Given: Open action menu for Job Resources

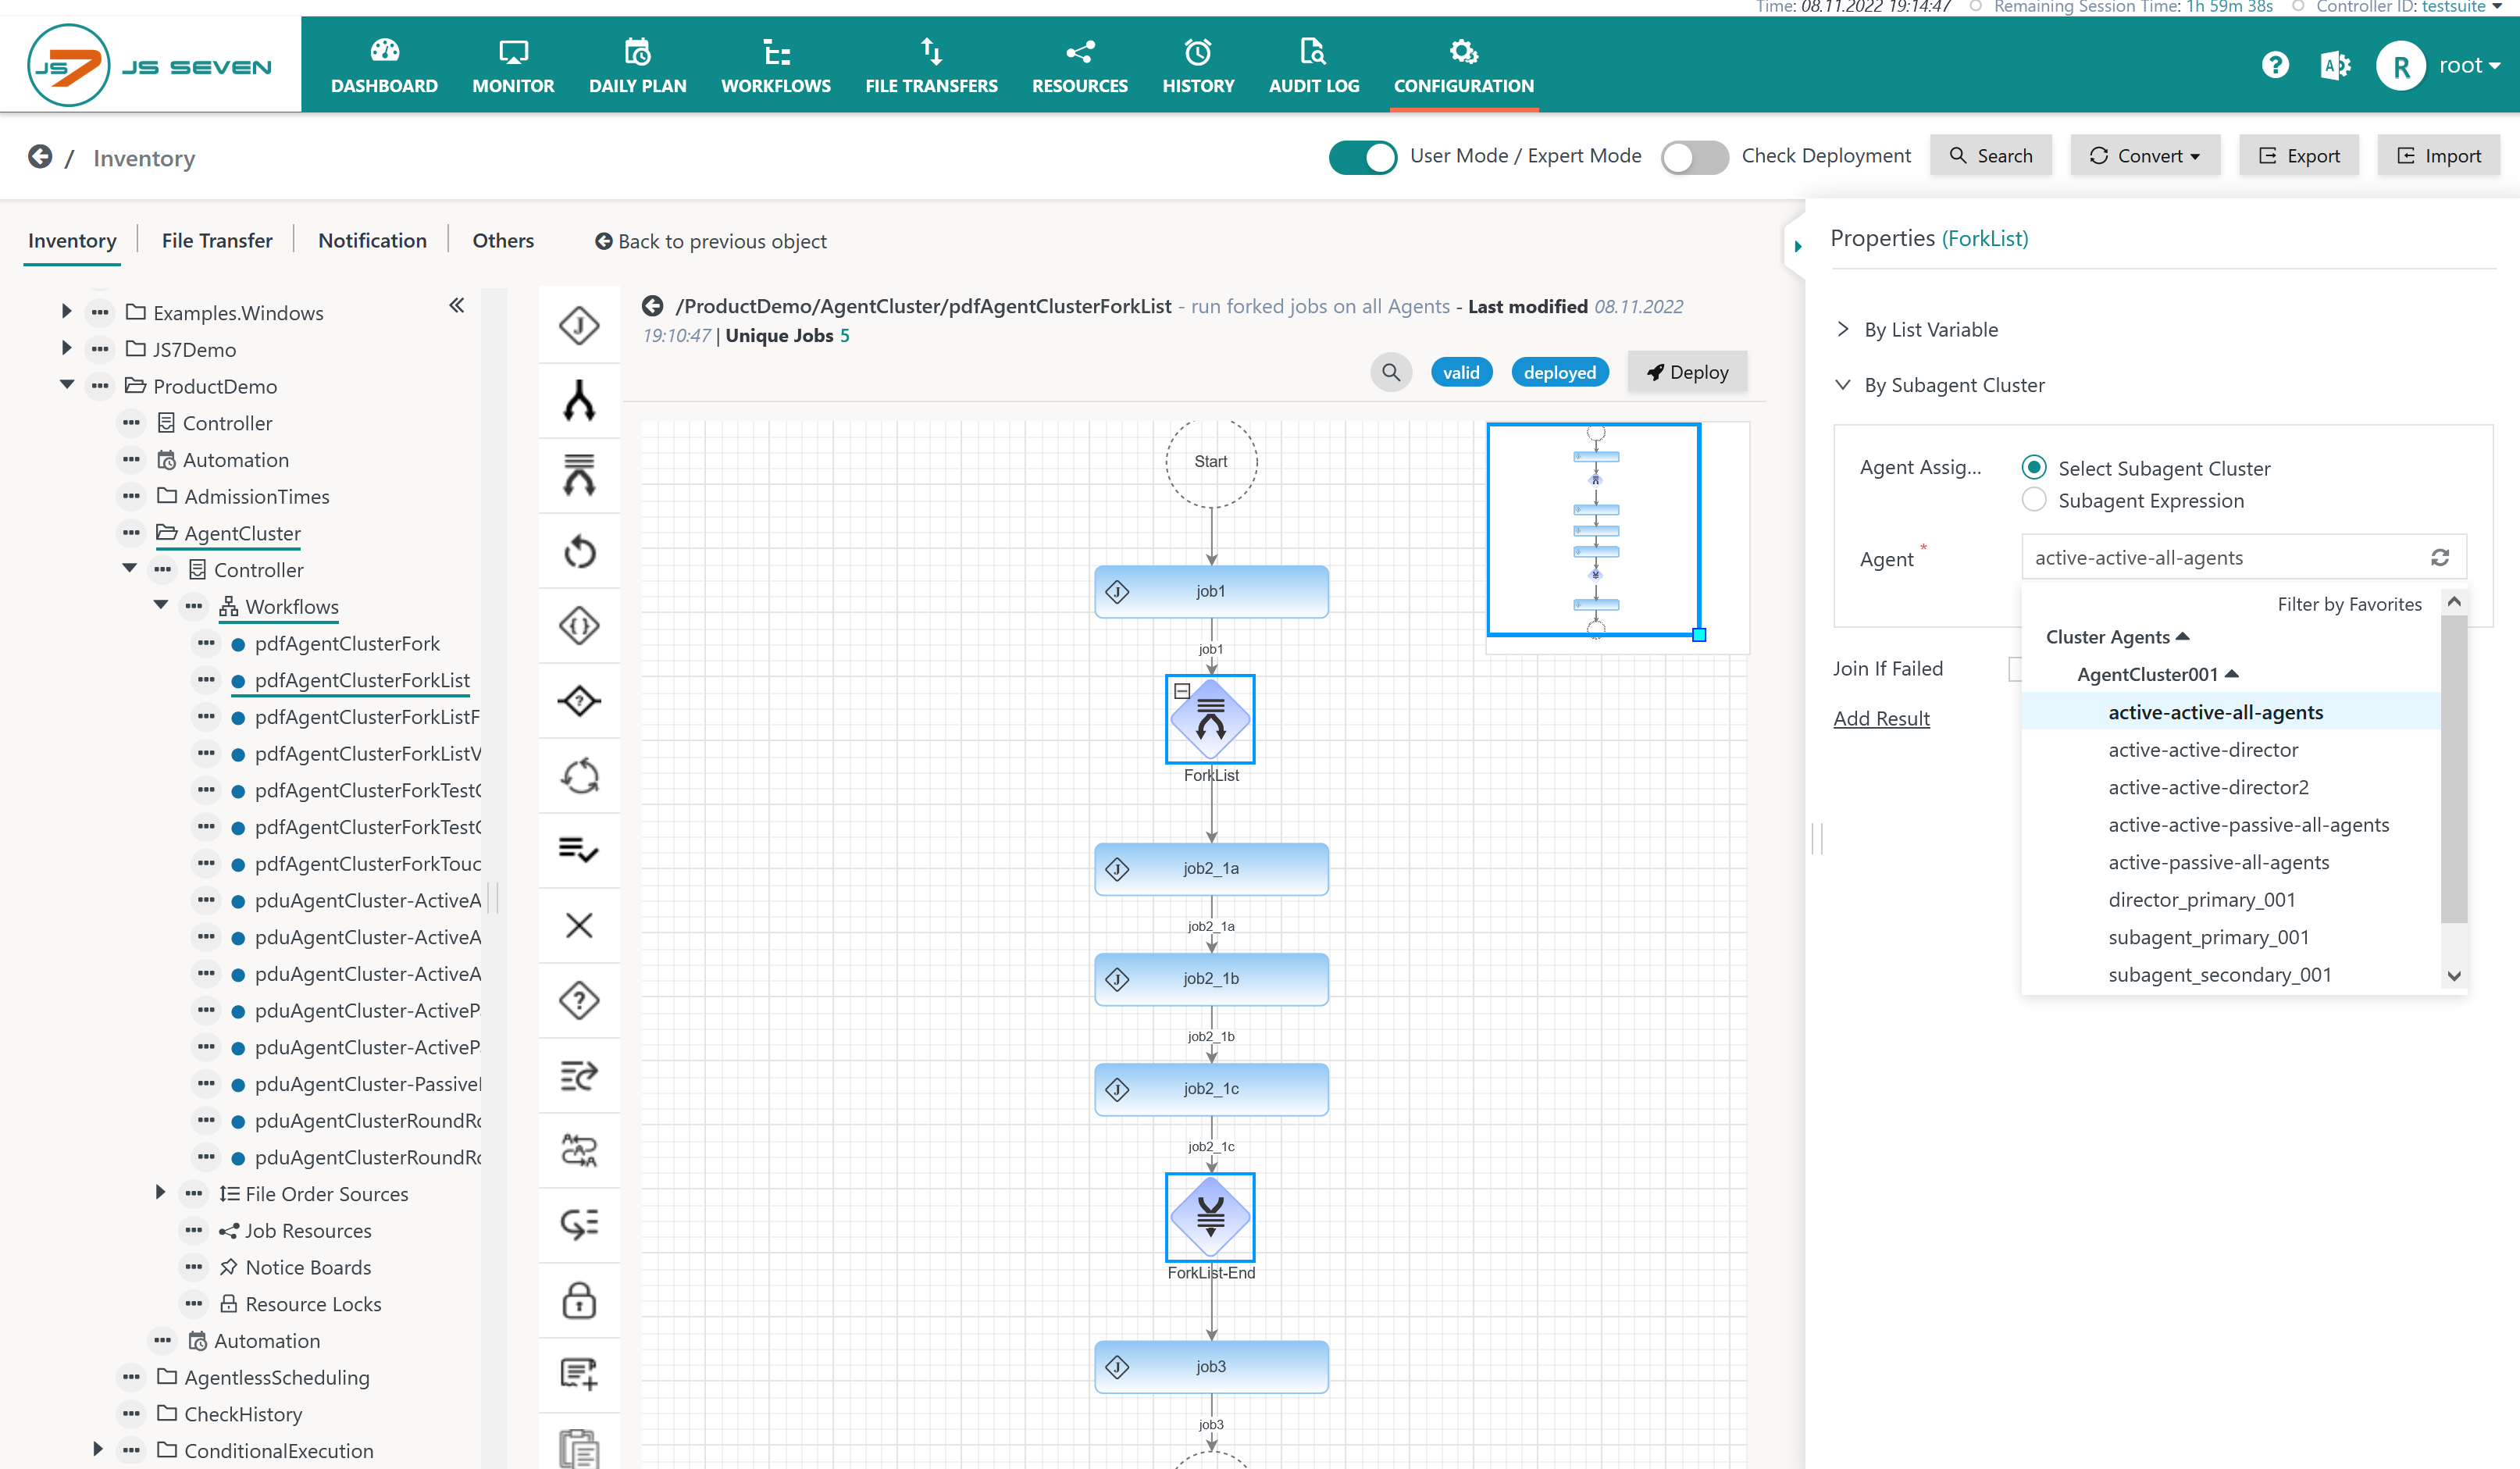Looking at the screenshot, I should point(193,1230).
